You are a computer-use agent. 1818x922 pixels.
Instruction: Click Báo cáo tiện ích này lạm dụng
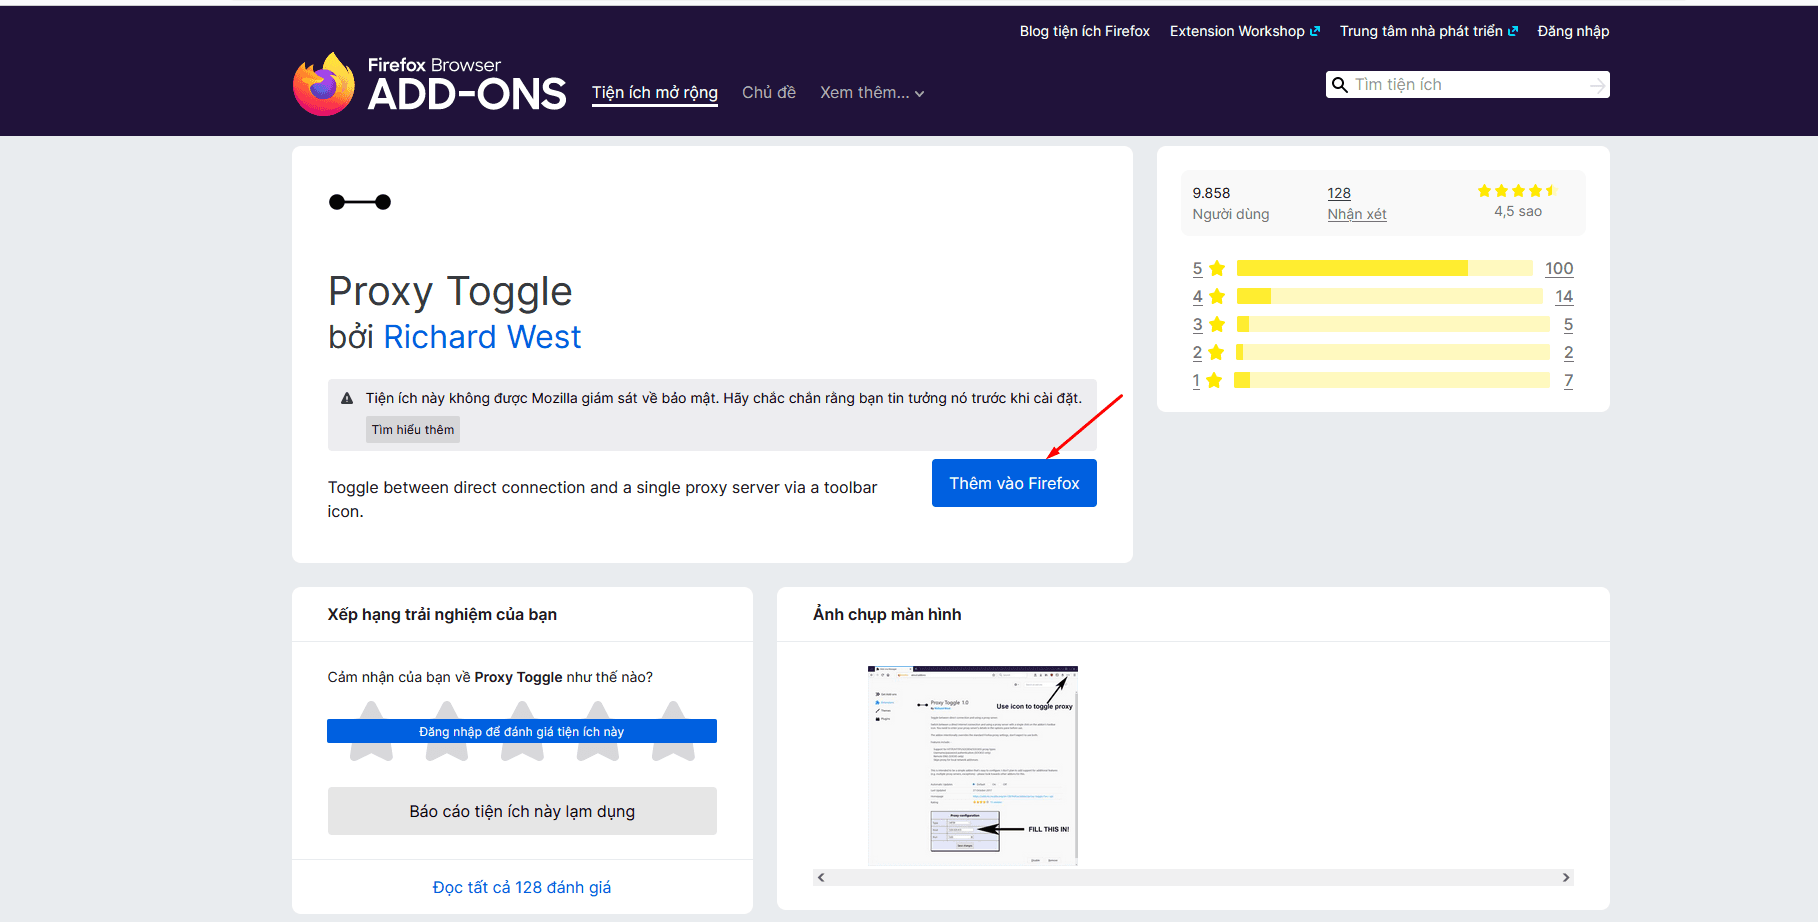(522, 811)
